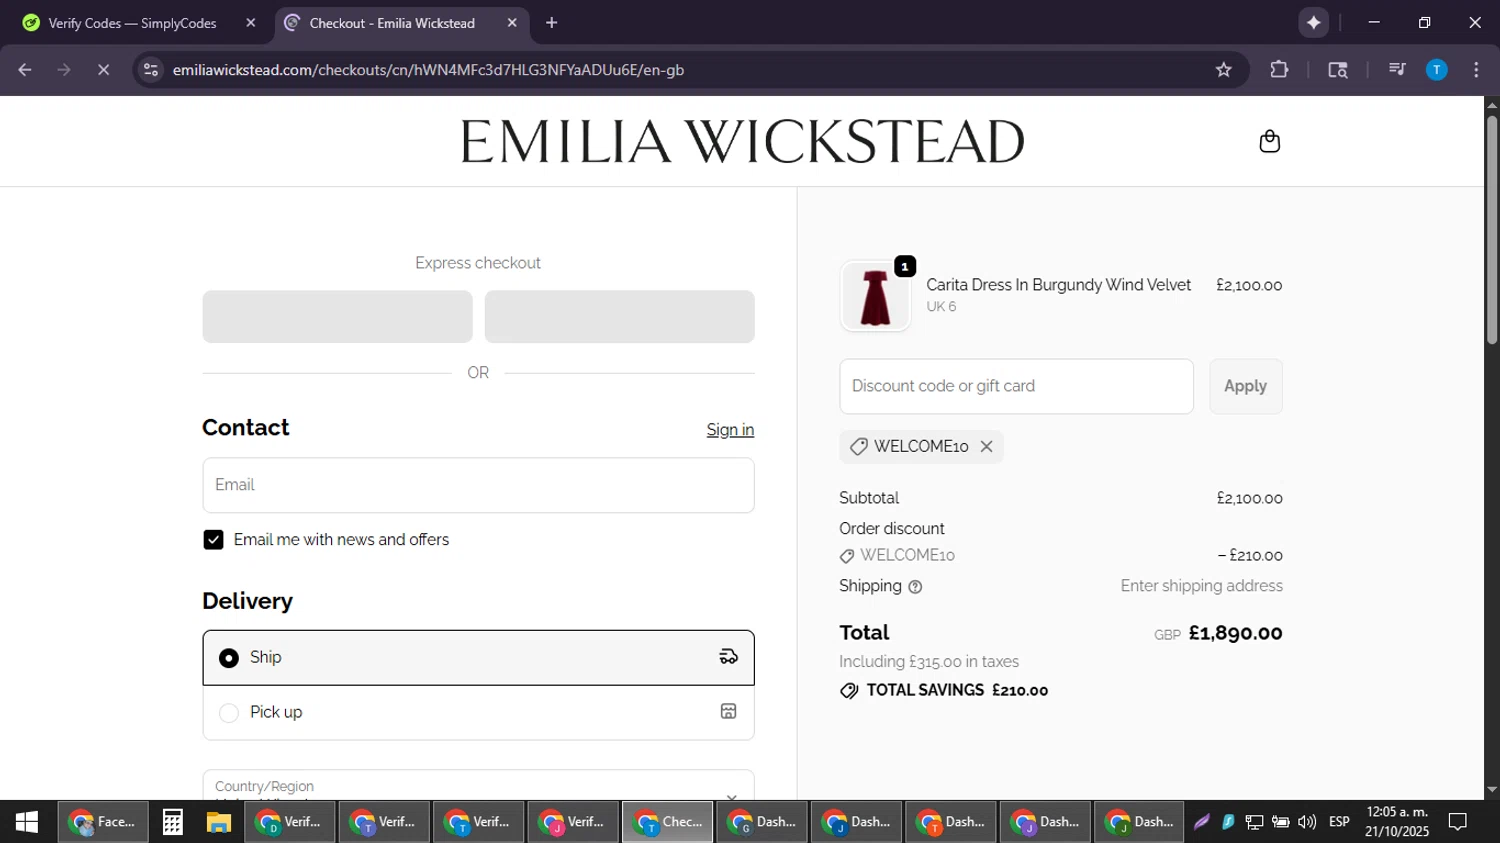View site information icon in address bar
Viewport: 1500px width, 843px height.
tap(151, 70)
